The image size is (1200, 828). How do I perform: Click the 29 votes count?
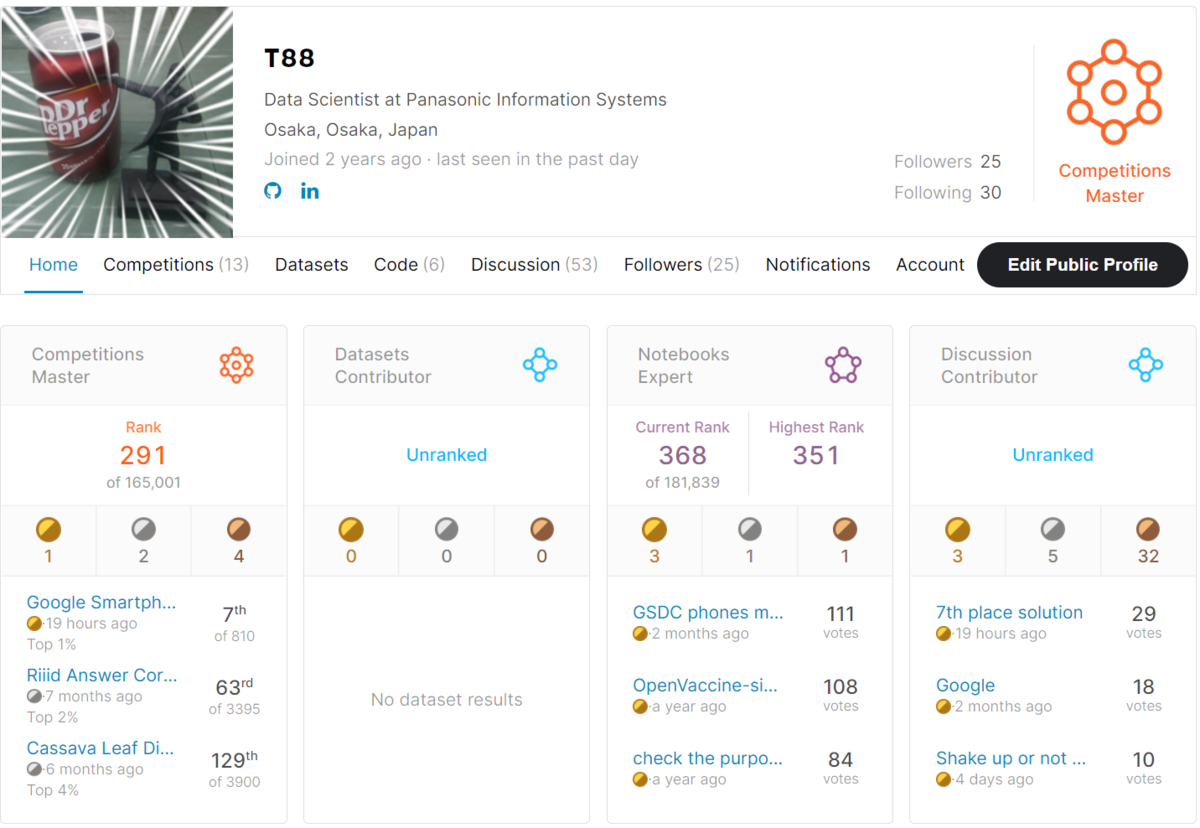pyautogui.click(x=1144, y=621)
